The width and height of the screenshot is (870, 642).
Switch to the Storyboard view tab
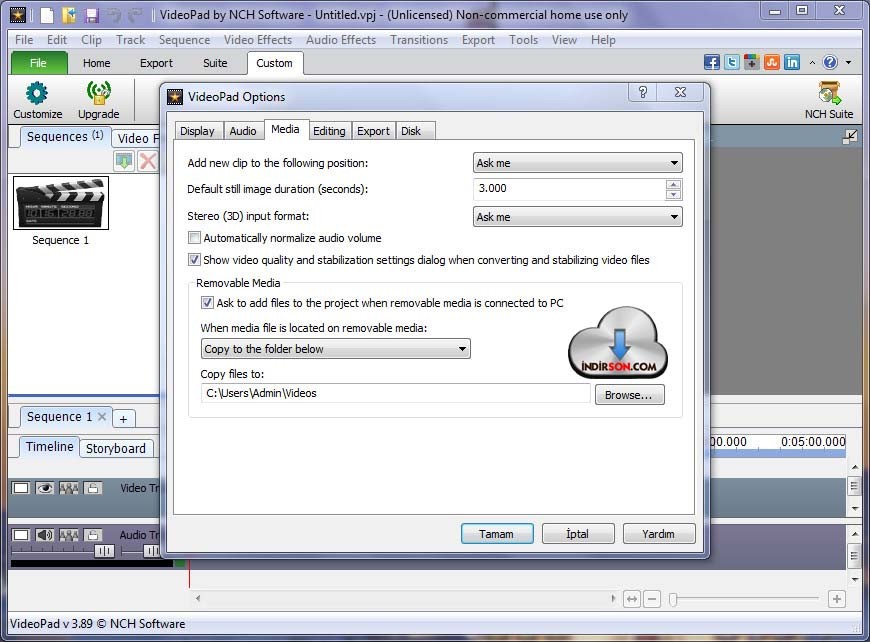(x=115, y=448)
